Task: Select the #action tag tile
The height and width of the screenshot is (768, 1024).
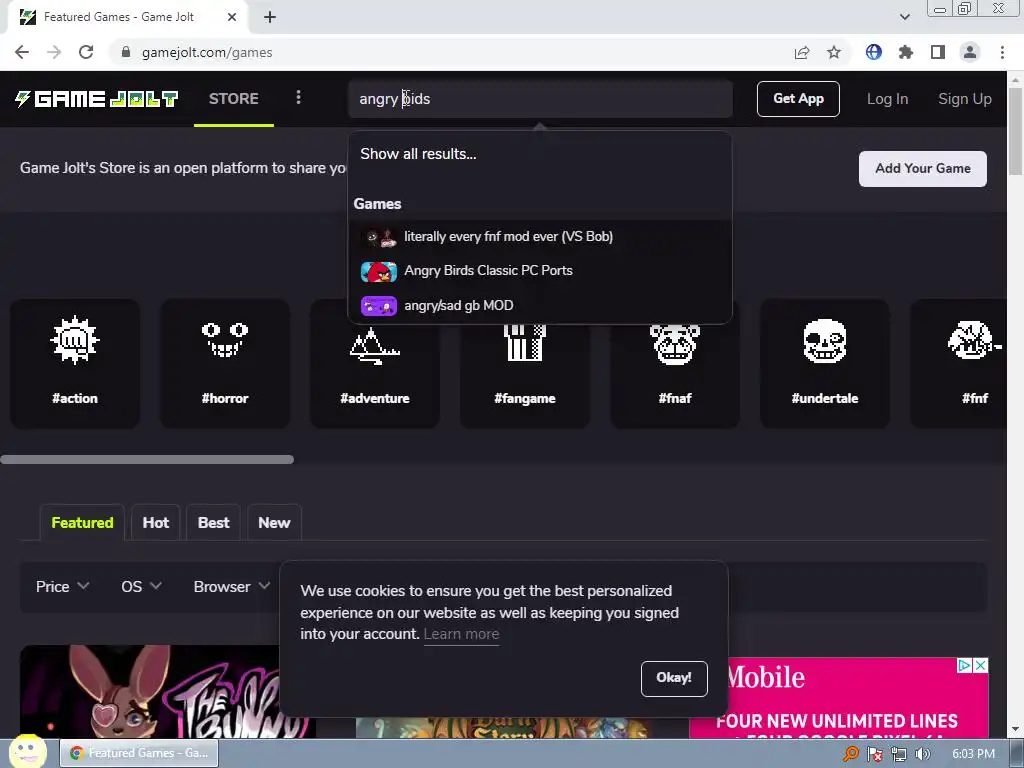Action: click(75, 364)
